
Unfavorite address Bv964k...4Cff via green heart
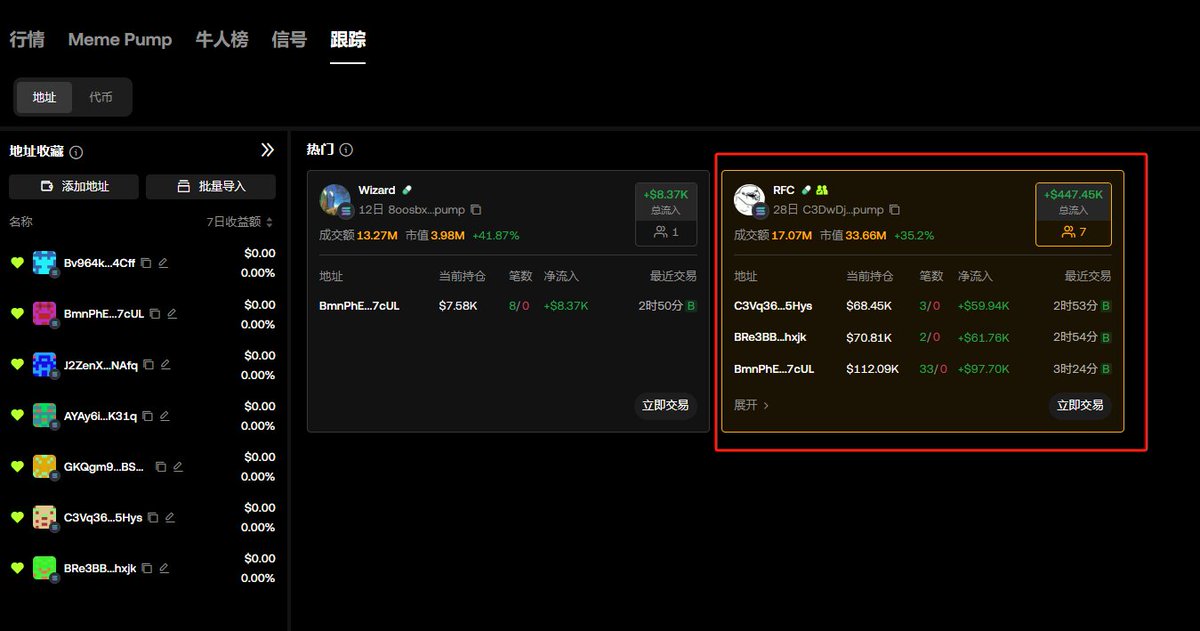tap(17, 263)
